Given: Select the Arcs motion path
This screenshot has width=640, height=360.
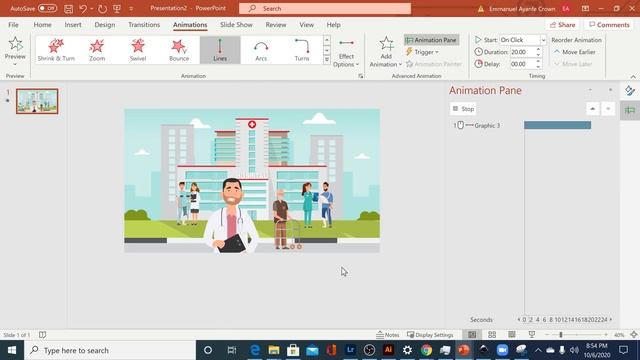Looking at the screenshot, I should tap(261, 50).
